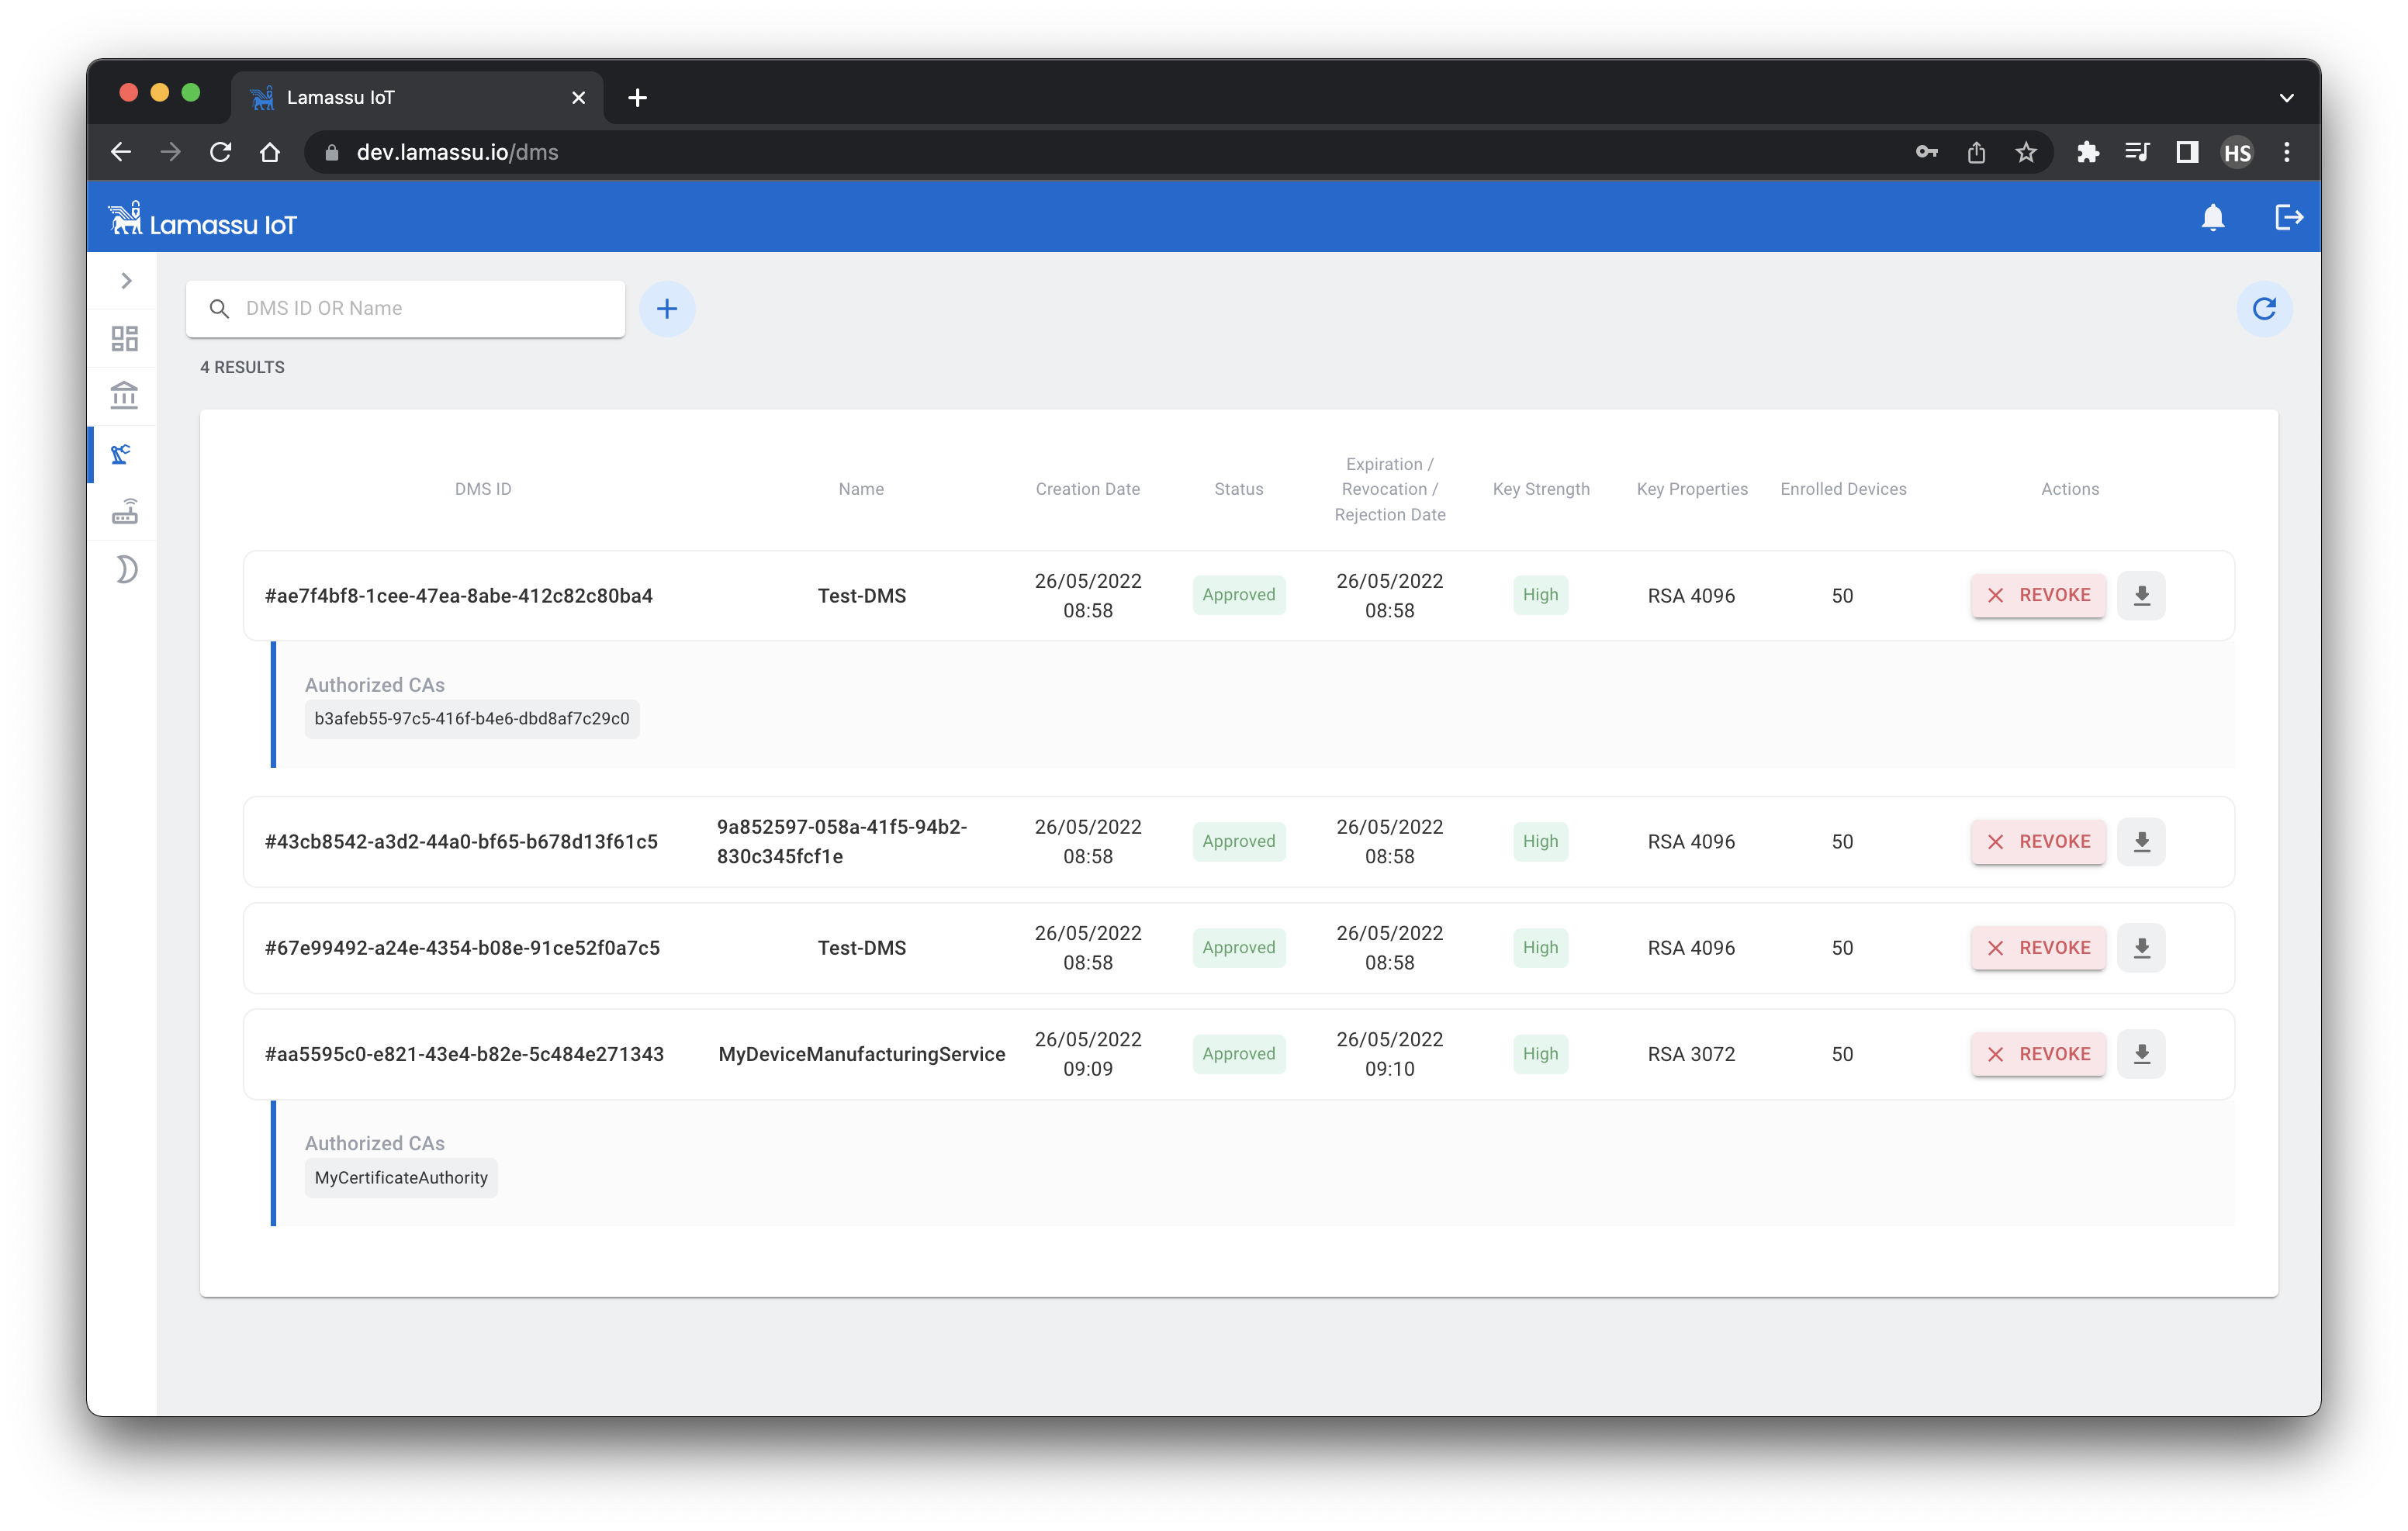2408x1531 pixels.
Task: Open browser extensions puzzle icon
Action: coord(2087,152)
